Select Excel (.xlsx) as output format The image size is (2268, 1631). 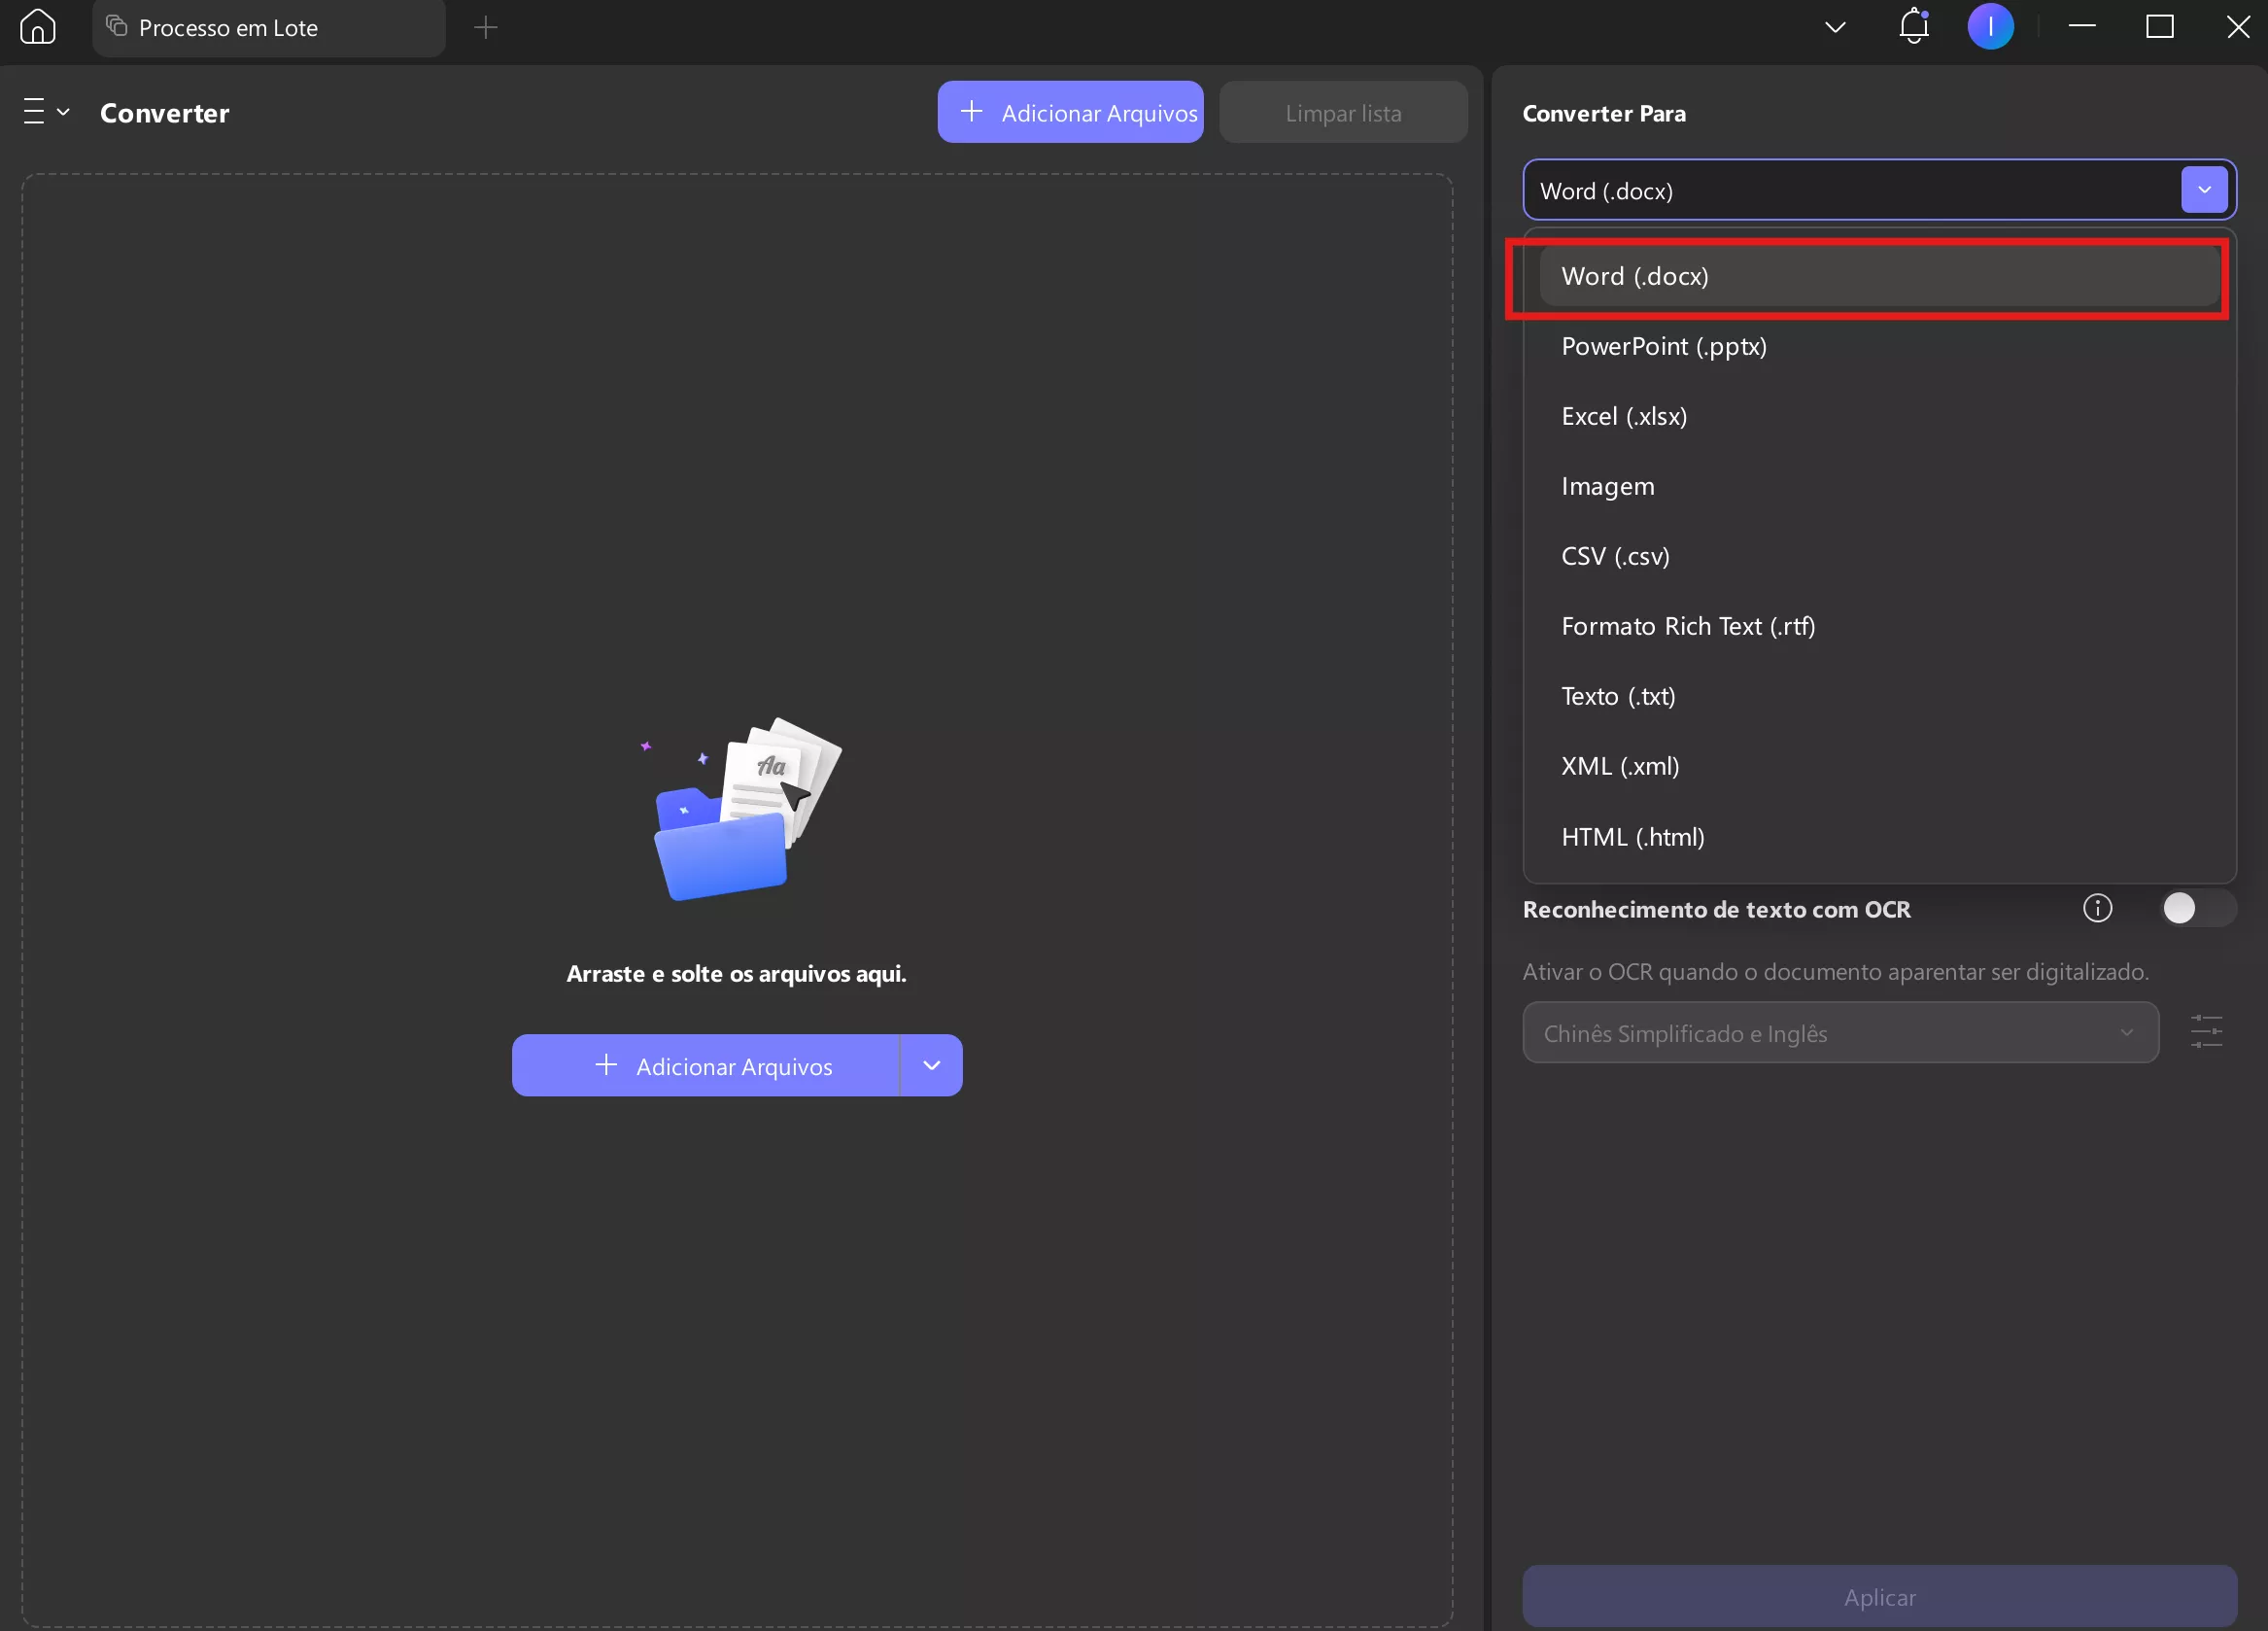tap(1624, 416)
